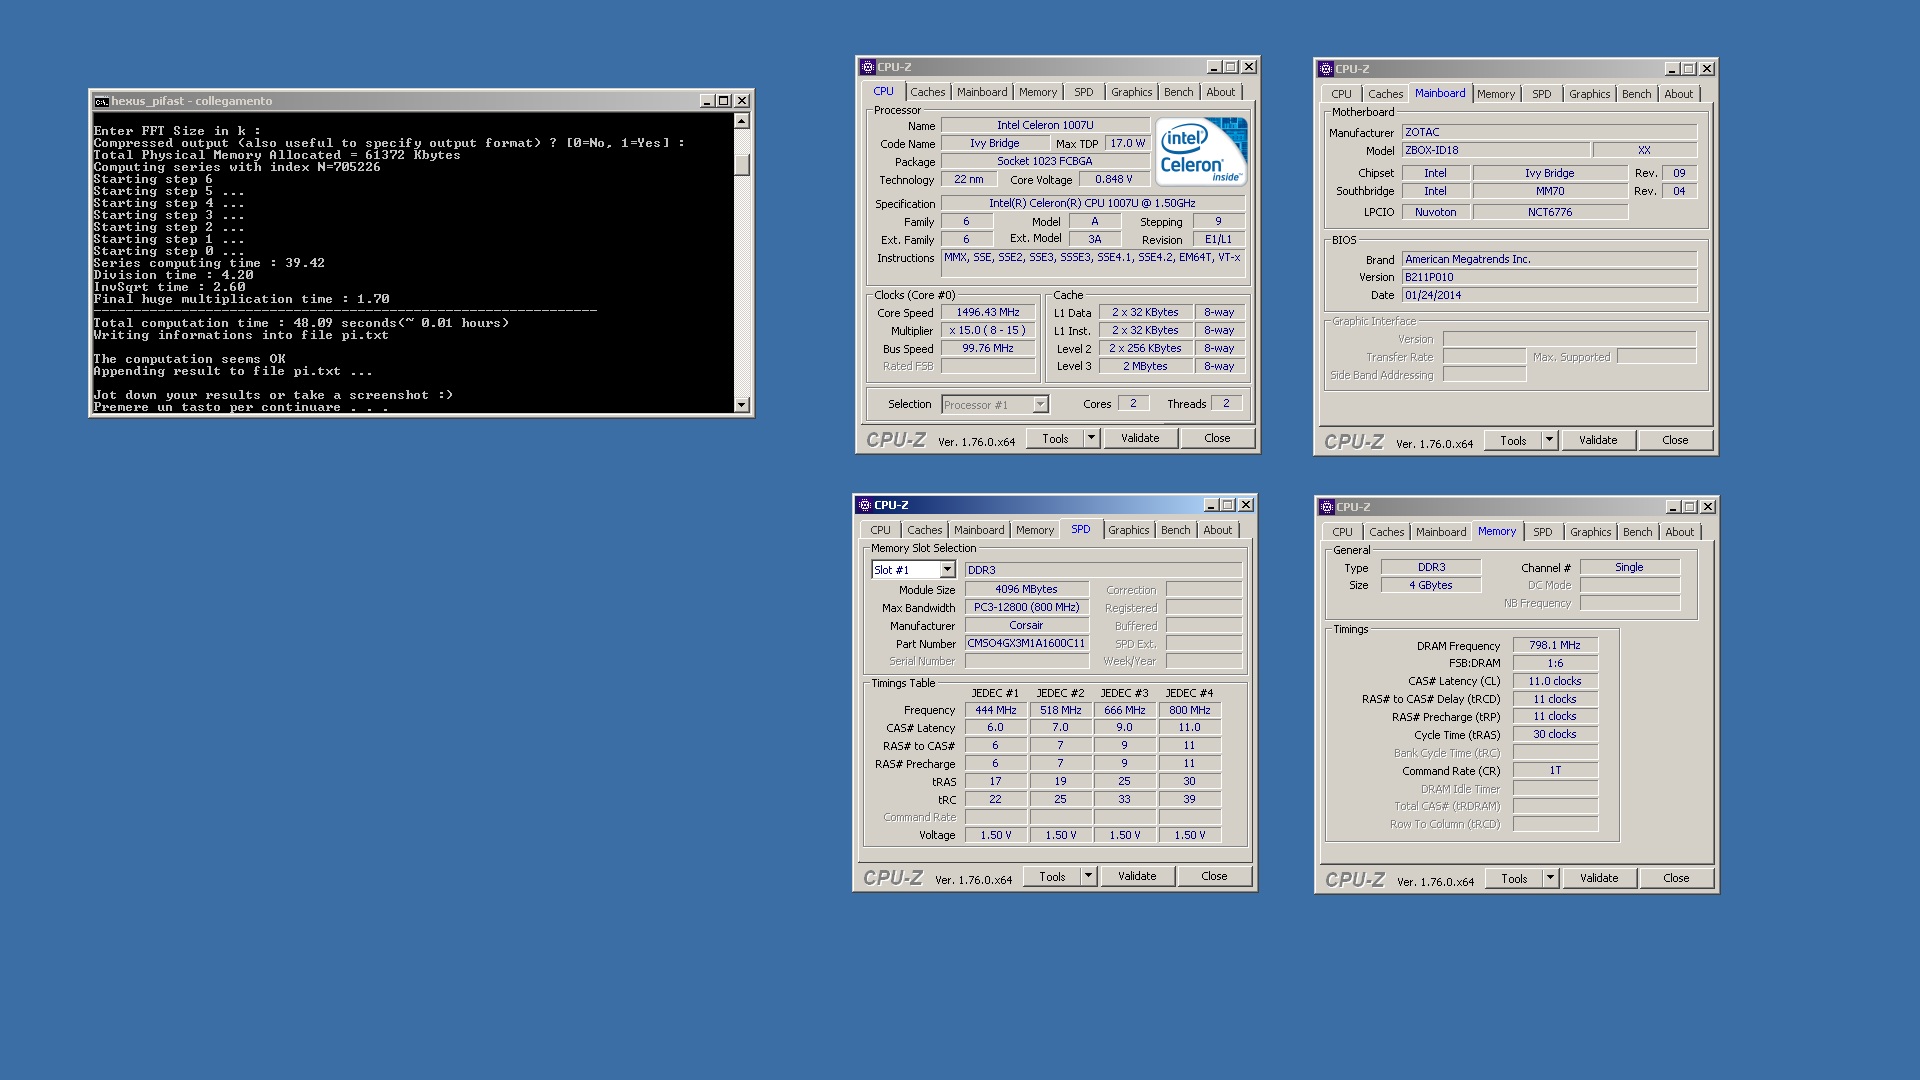Click Tools button in the Mainboard window

pos(1513,440)
